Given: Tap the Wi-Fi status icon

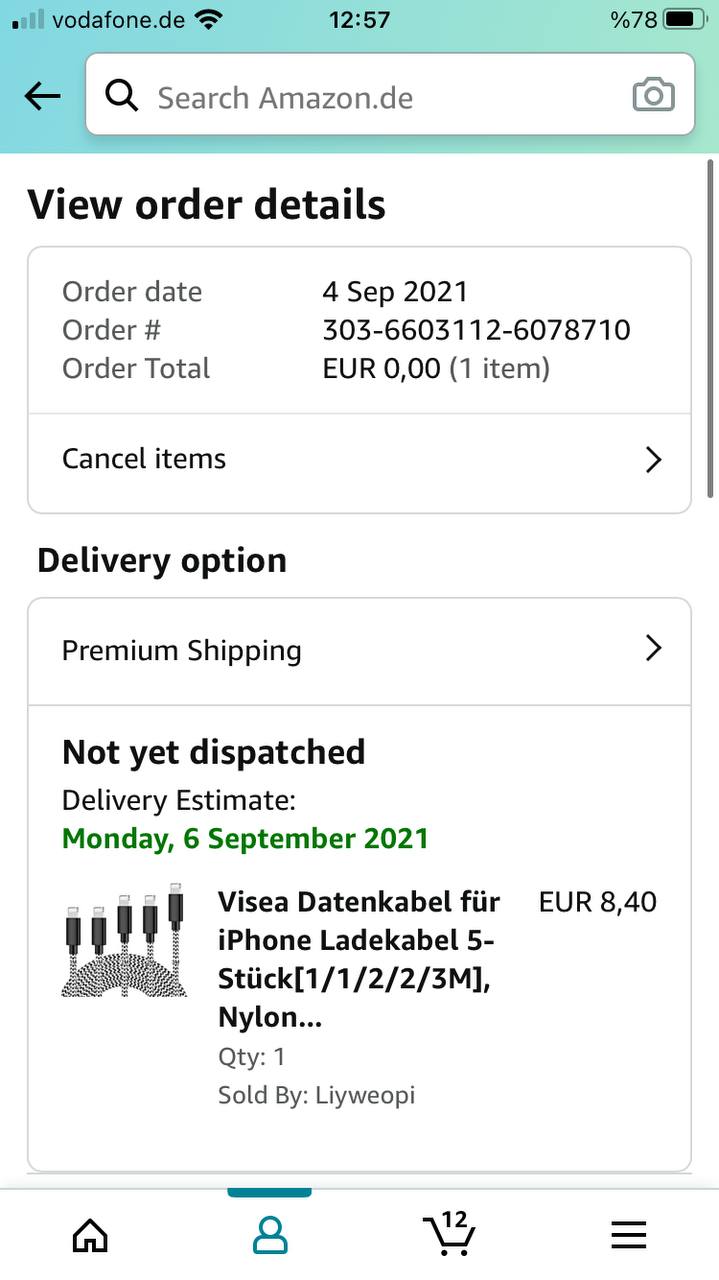Looking at the screenshot, I should [209, 19].
